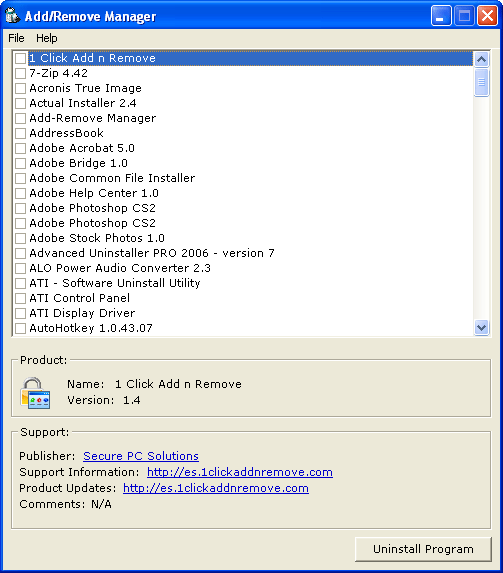This screenshot has width=503, height=573.
Task: Select the Adobe Acrobat 5.0 checkbox
Action: [x=20, y=148]
